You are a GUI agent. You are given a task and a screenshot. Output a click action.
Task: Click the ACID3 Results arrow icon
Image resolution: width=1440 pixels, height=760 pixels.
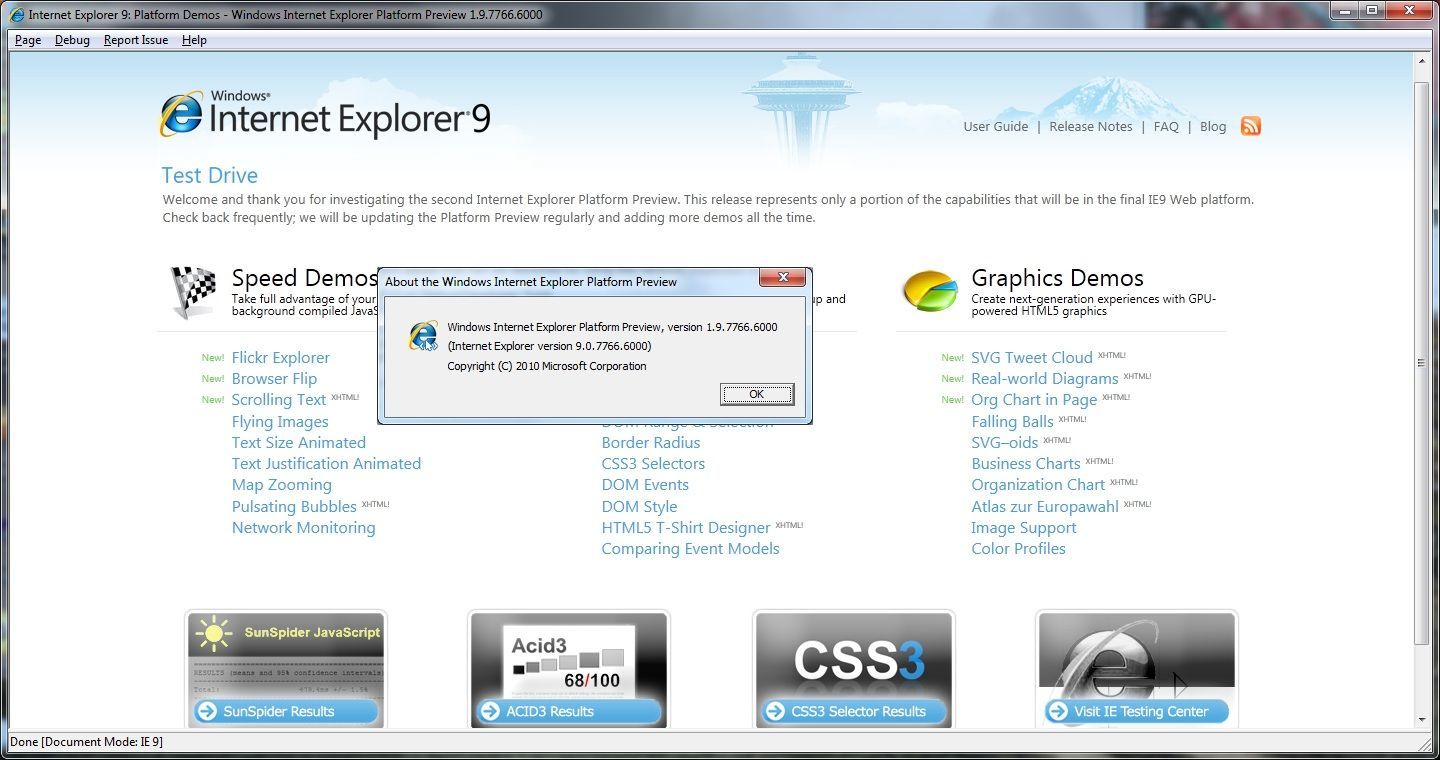click(x=490, y=711)
